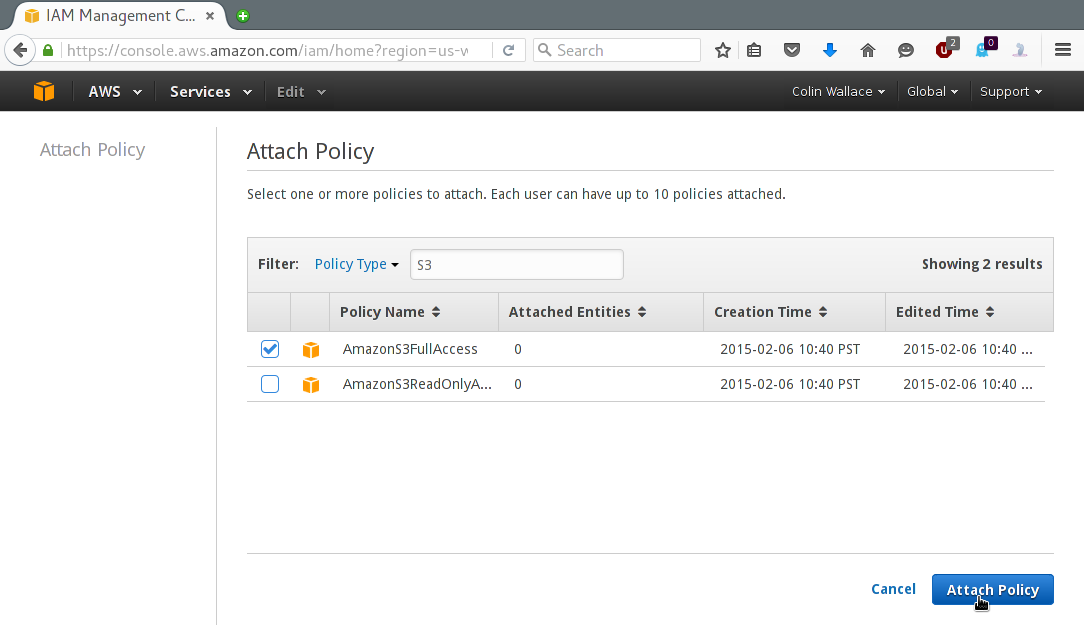The image size is (1084, 625).
Task: Open the Policy Type filter dropdown
Action: pos(356,264)
